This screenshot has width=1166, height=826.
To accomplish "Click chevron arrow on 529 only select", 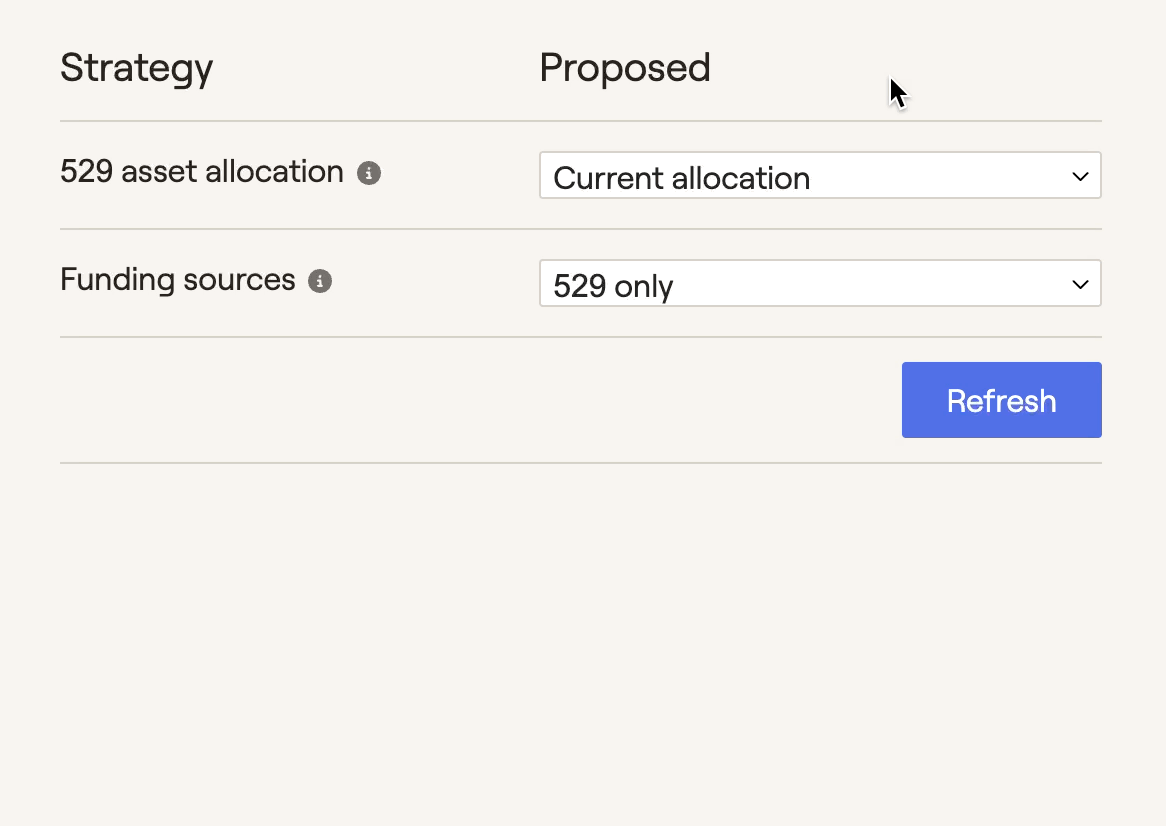I will 1080,284.
